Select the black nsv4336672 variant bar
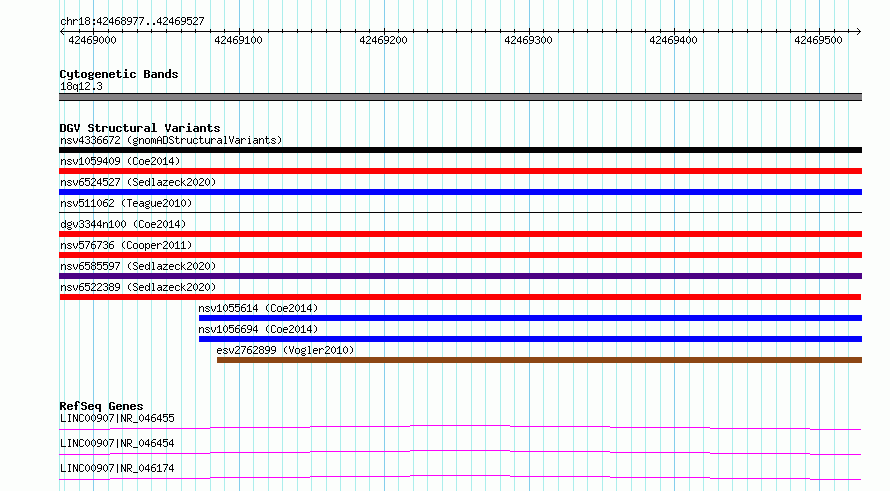This screenshot has width=890, height=491. coord(460,150)
